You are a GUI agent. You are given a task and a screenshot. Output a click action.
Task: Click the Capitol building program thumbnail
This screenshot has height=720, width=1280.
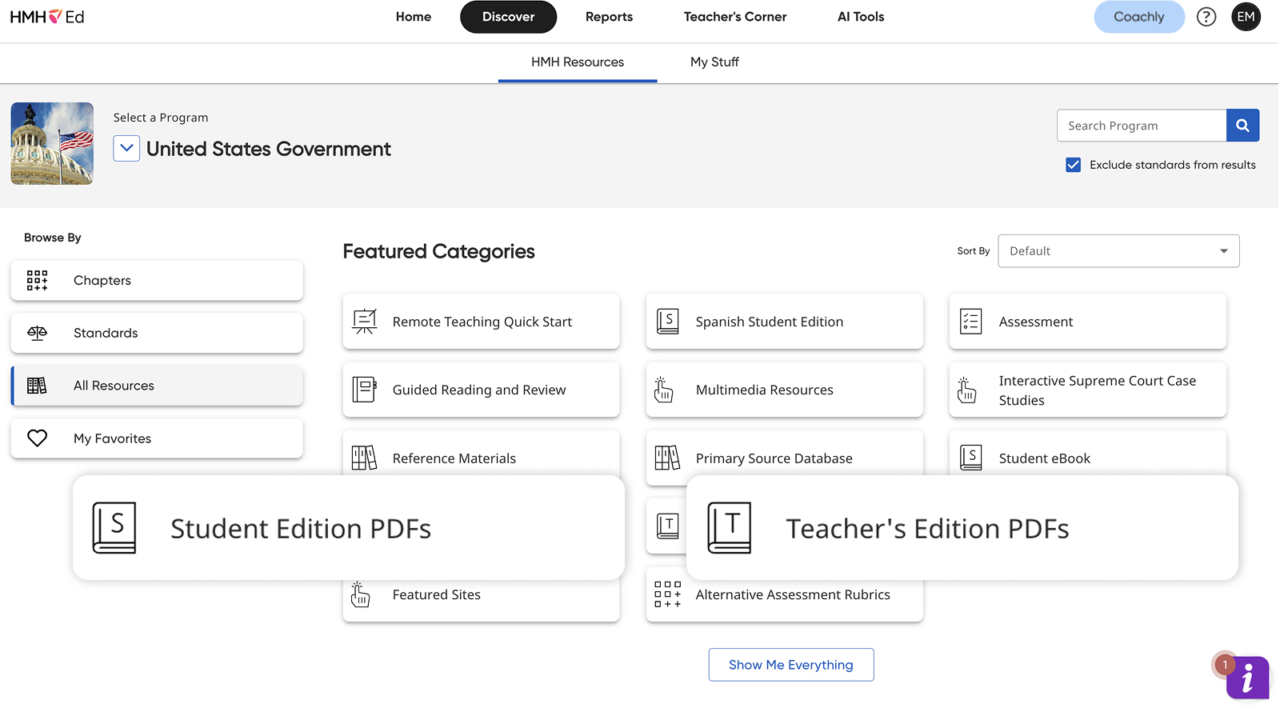point(52,143)
